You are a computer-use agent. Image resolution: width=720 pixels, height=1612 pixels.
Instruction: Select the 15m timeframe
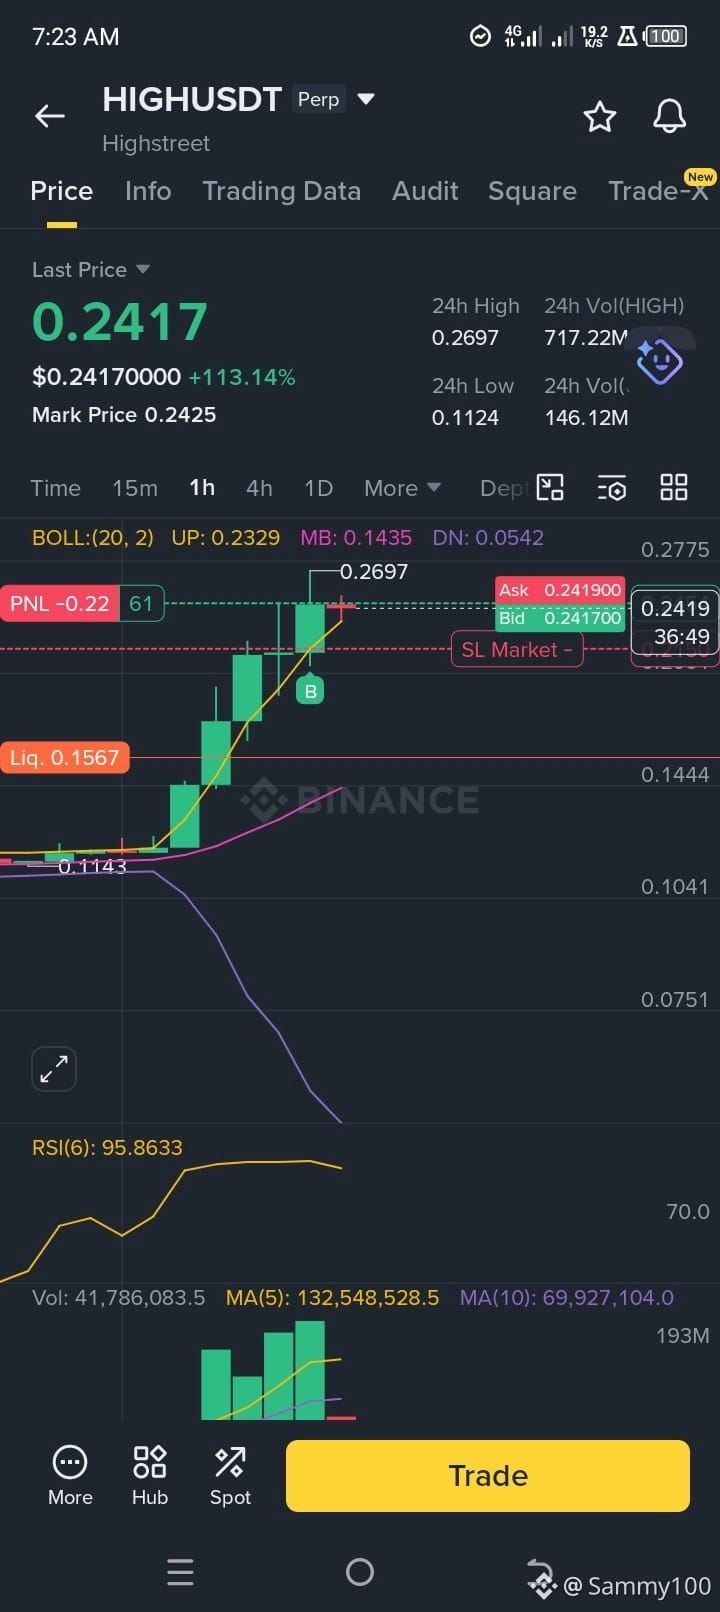point(135,488)
